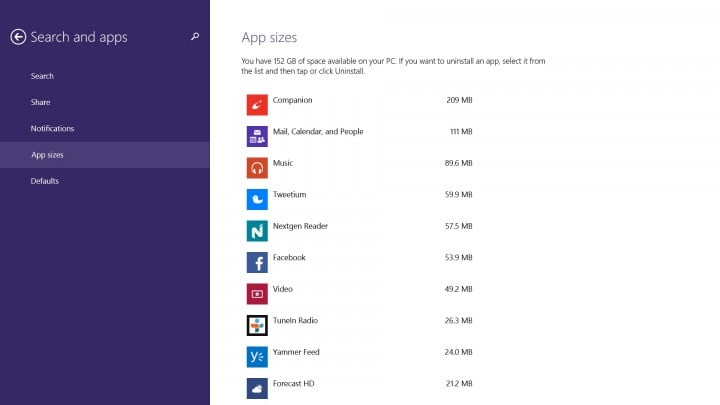Click the Facebook app name
The height and width of the screenshot is (405, 720).
pos(289,258)
